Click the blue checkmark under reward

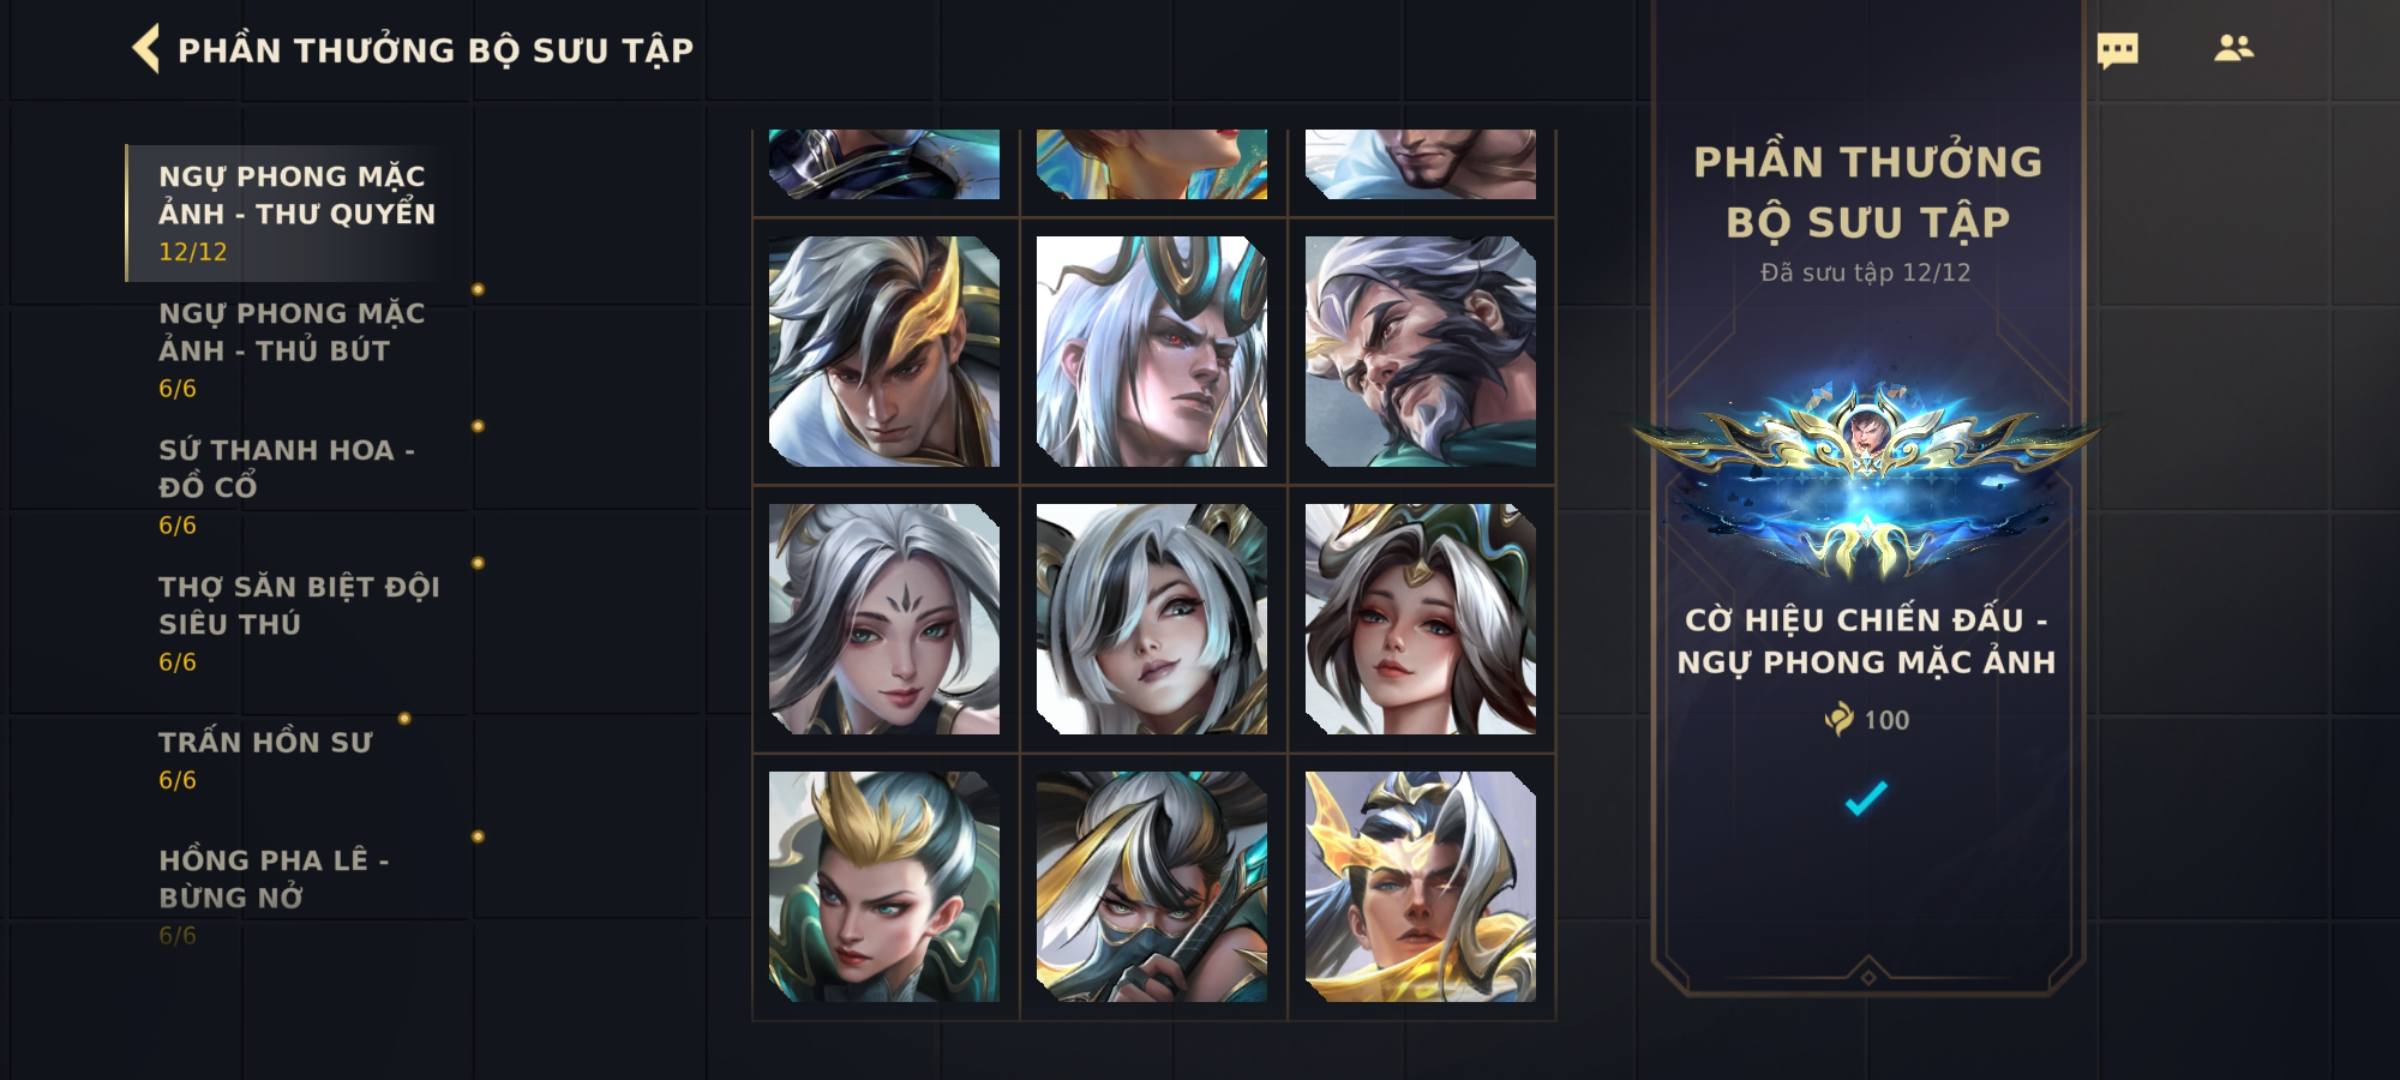pos(1866,798)
